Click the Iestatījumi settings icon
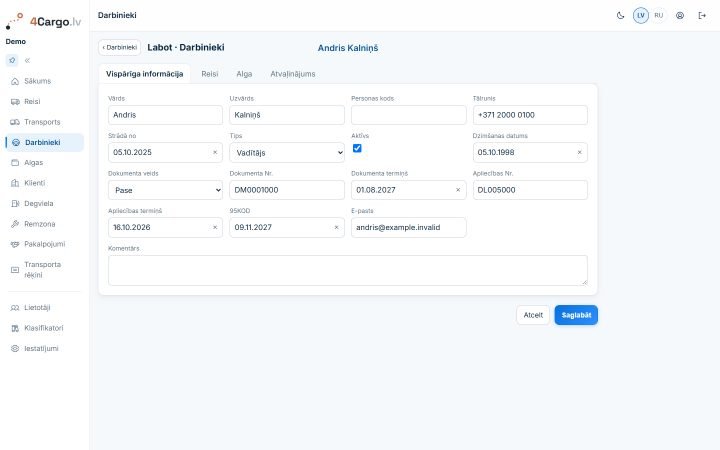This screenshot has width=720, height=450. (15, 349)
